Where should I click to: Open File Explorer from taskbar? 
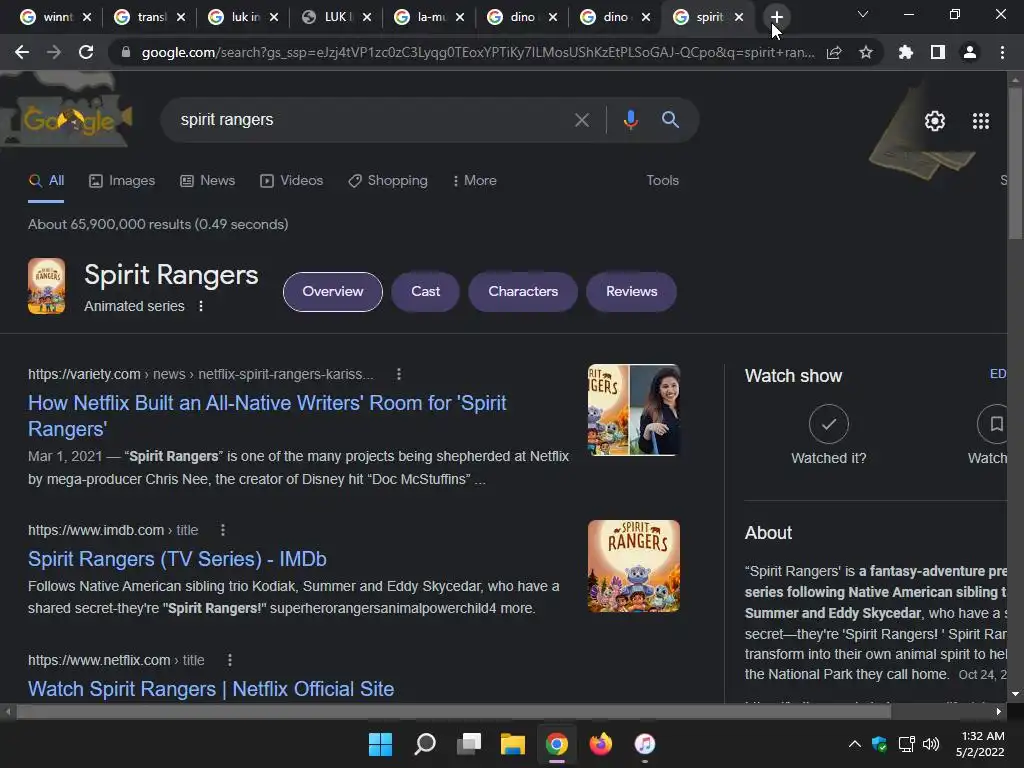(x=513, y=744)
